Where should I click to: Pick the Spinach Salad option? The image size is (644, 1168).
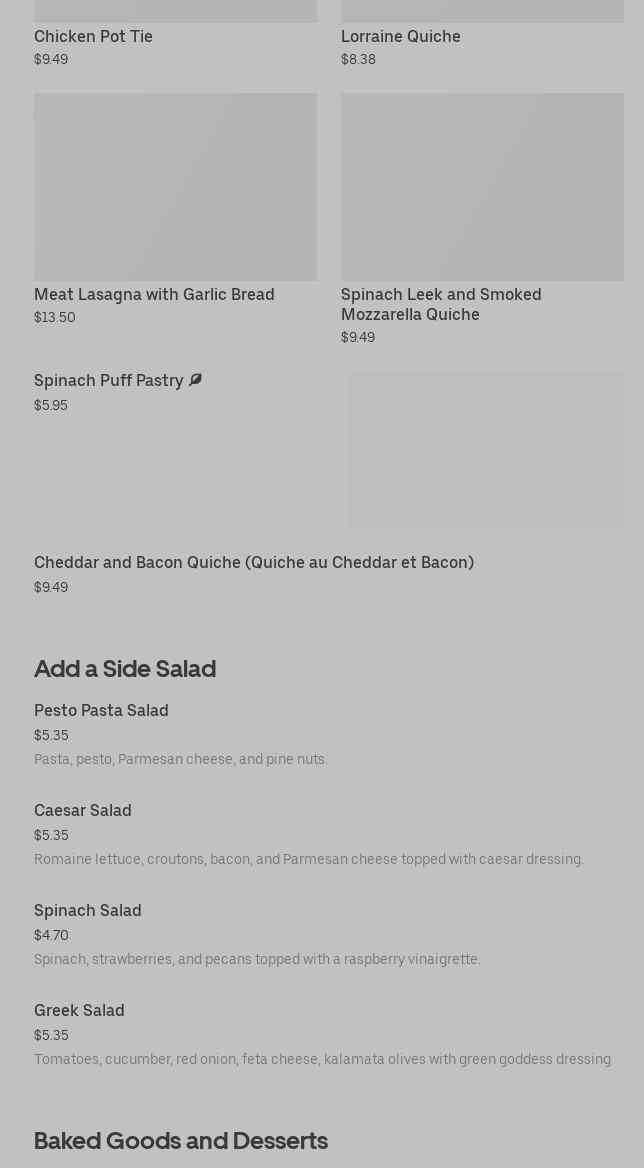click(x=88, y=911)
